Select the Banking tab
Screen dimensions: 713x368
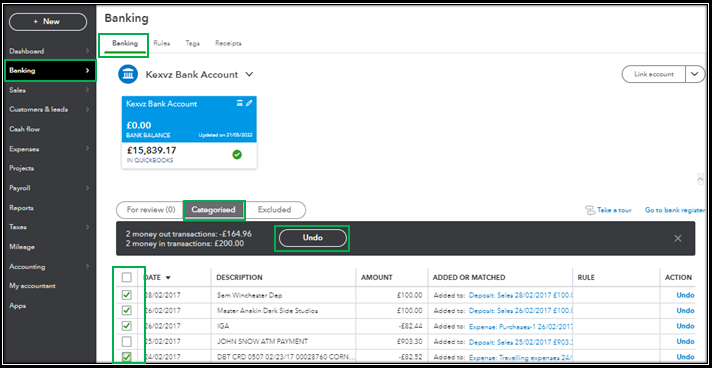pyautogui.click(x=125, y=43)
